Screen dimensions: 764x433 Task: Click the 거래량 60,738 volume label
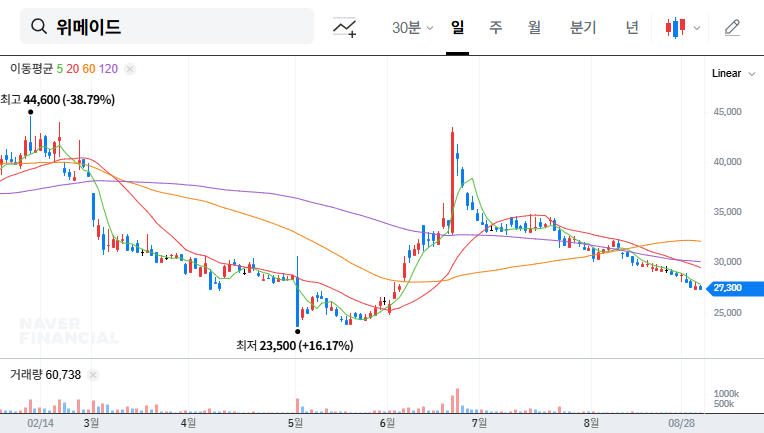45,375
